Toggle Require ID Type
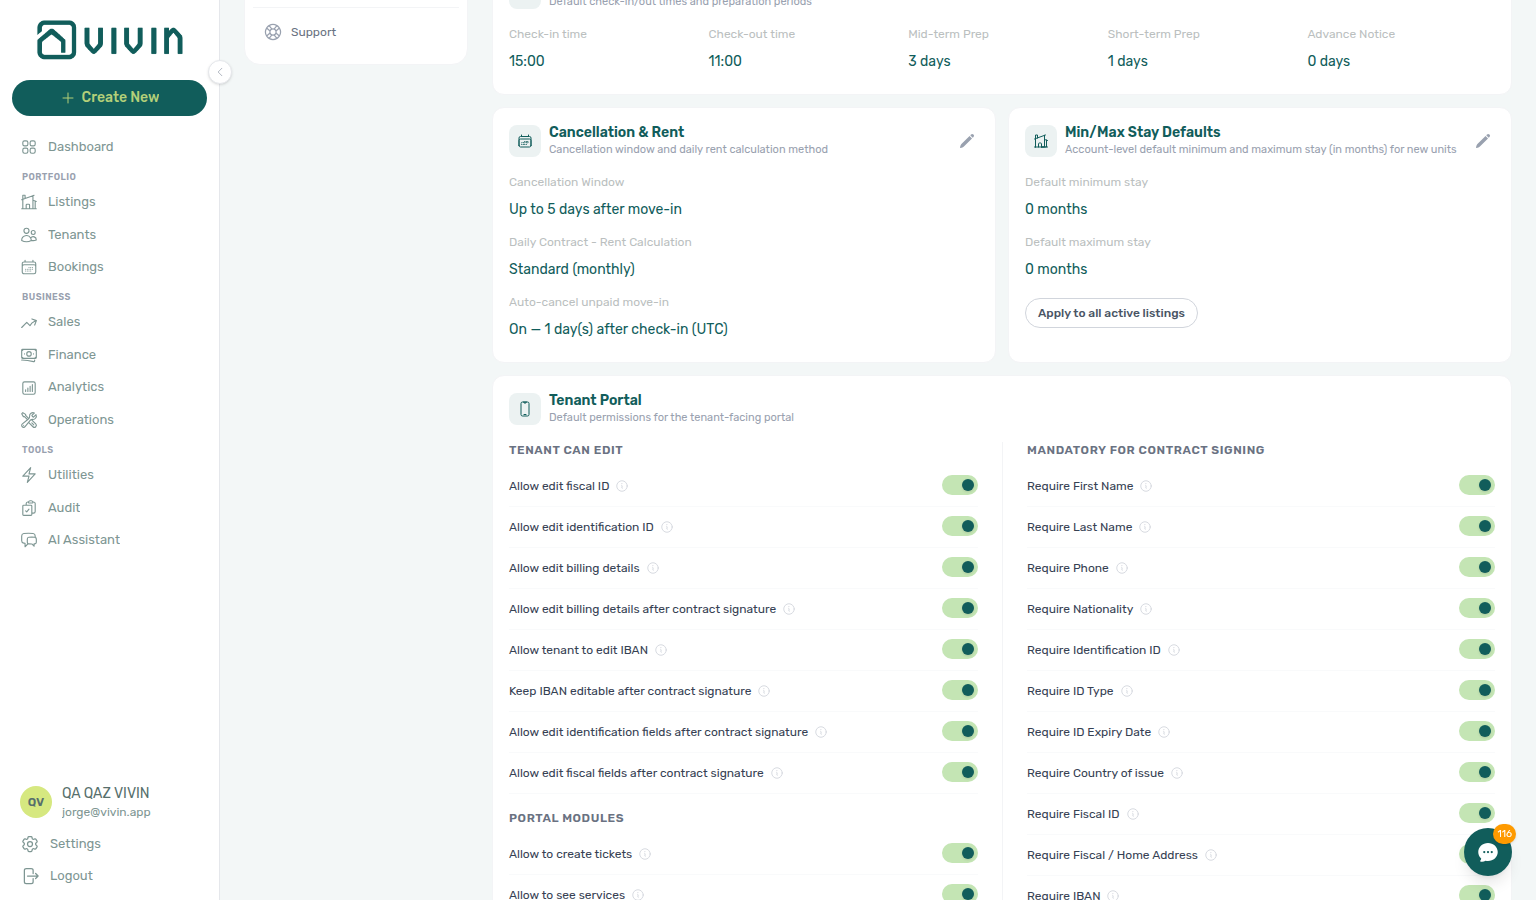Screen dimensions: 1536x900 click(1477, 691)
